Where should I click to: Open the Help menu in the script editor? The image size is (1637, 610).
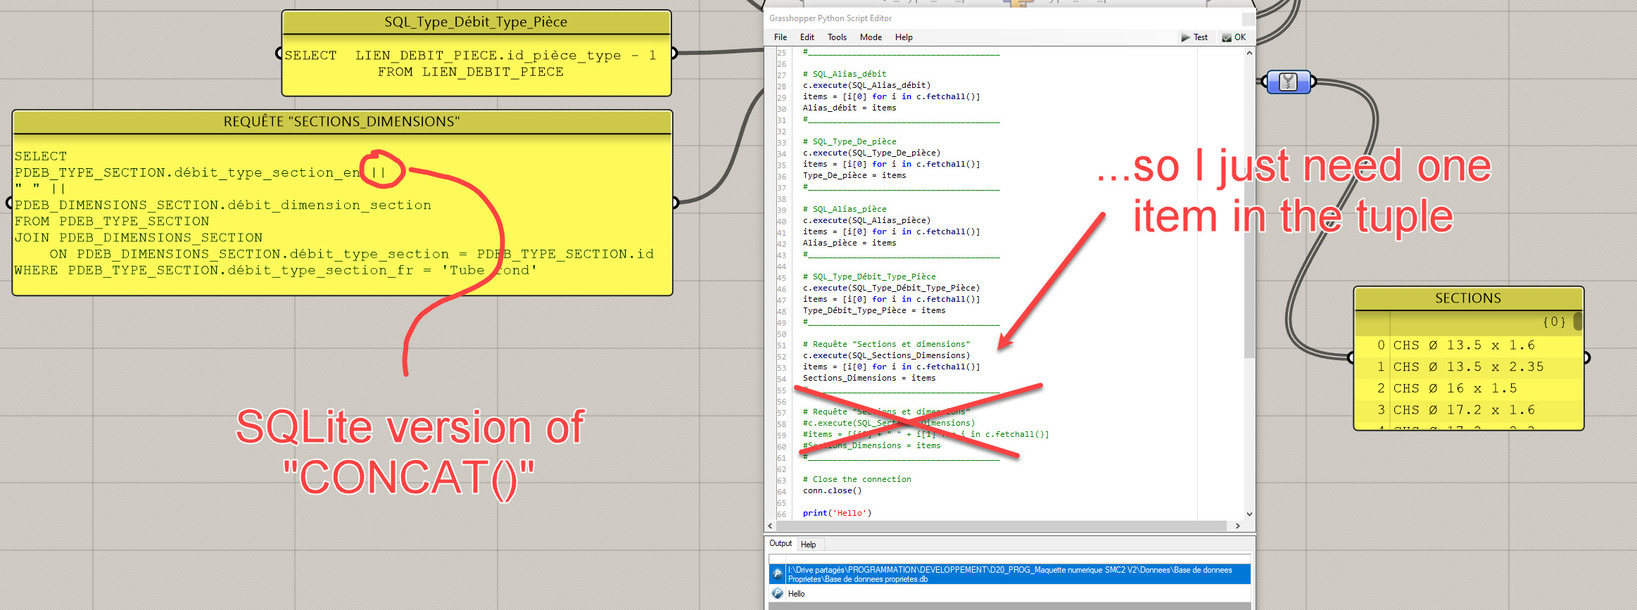tap(904, 38)
